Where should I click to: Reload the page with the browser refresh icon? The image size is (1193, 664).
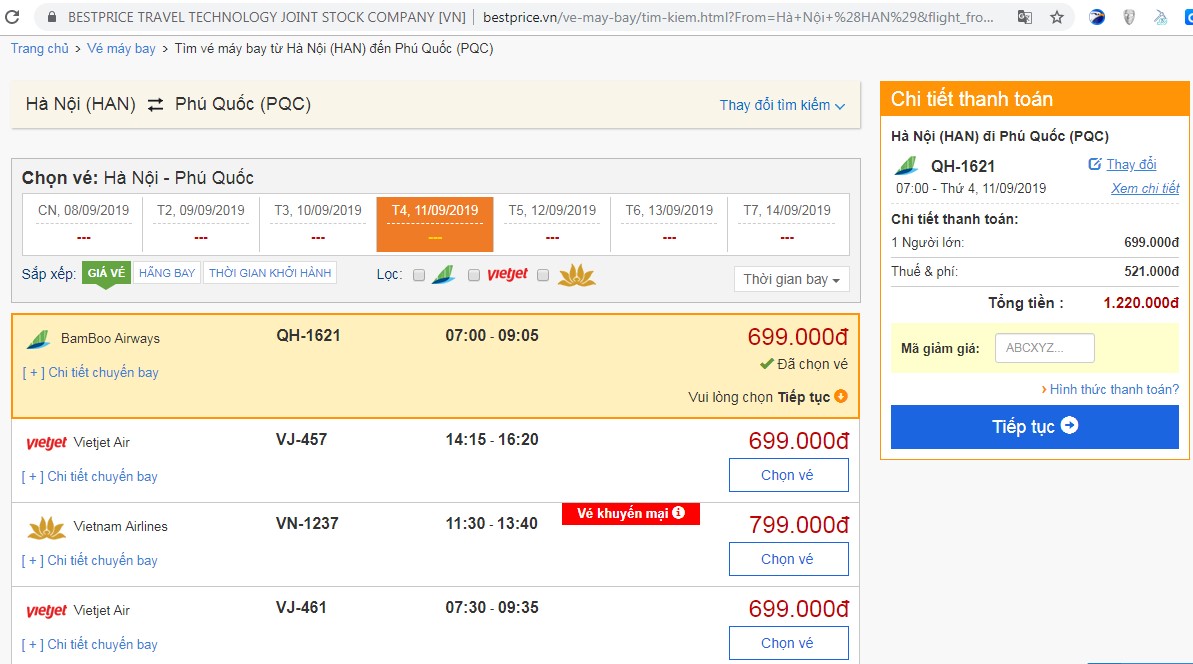[12, 16]
